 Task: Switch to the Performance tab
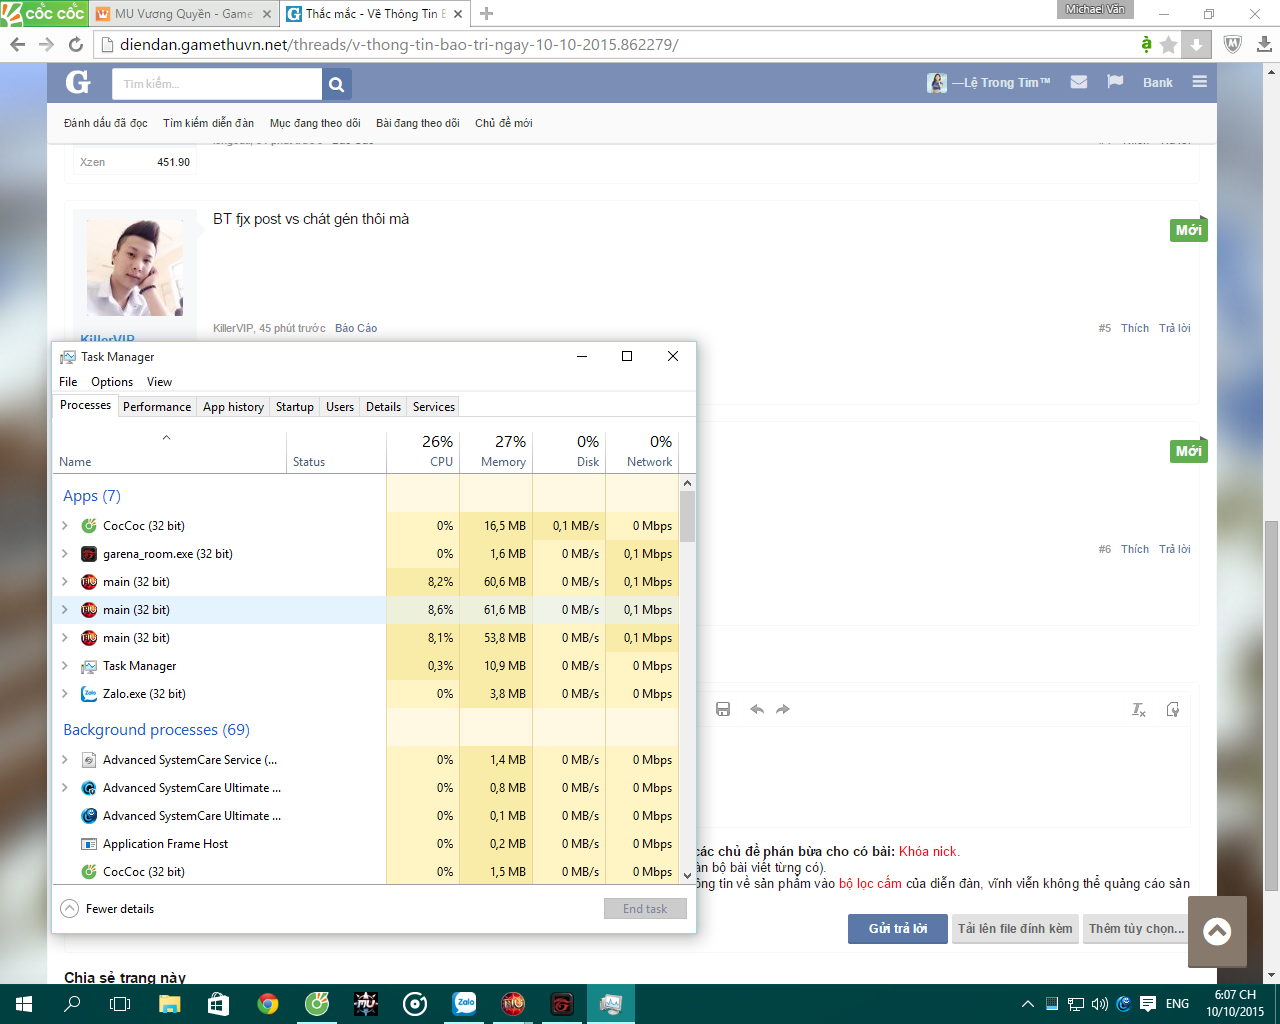click(x=157, y=407)
